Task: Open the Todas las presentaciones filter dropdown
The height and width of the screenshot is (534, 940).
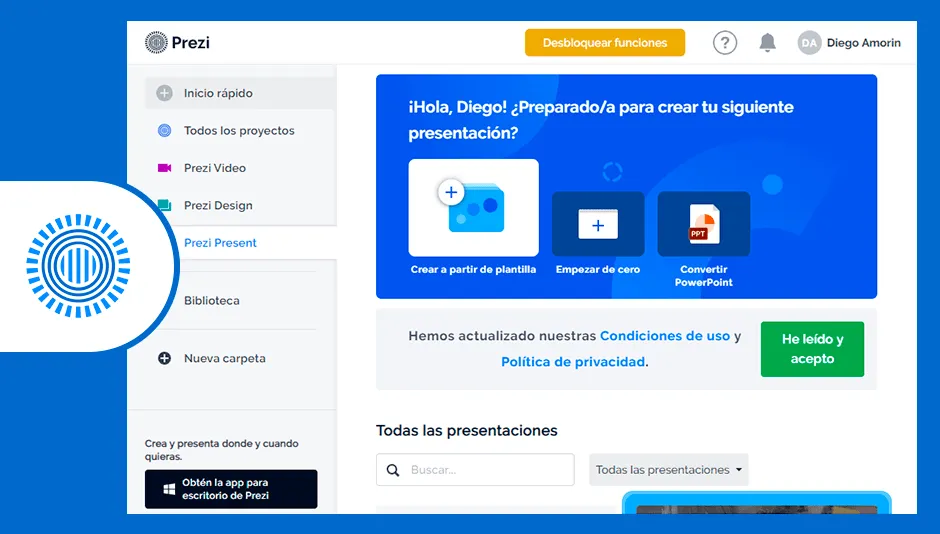Action: click(668, 470)
